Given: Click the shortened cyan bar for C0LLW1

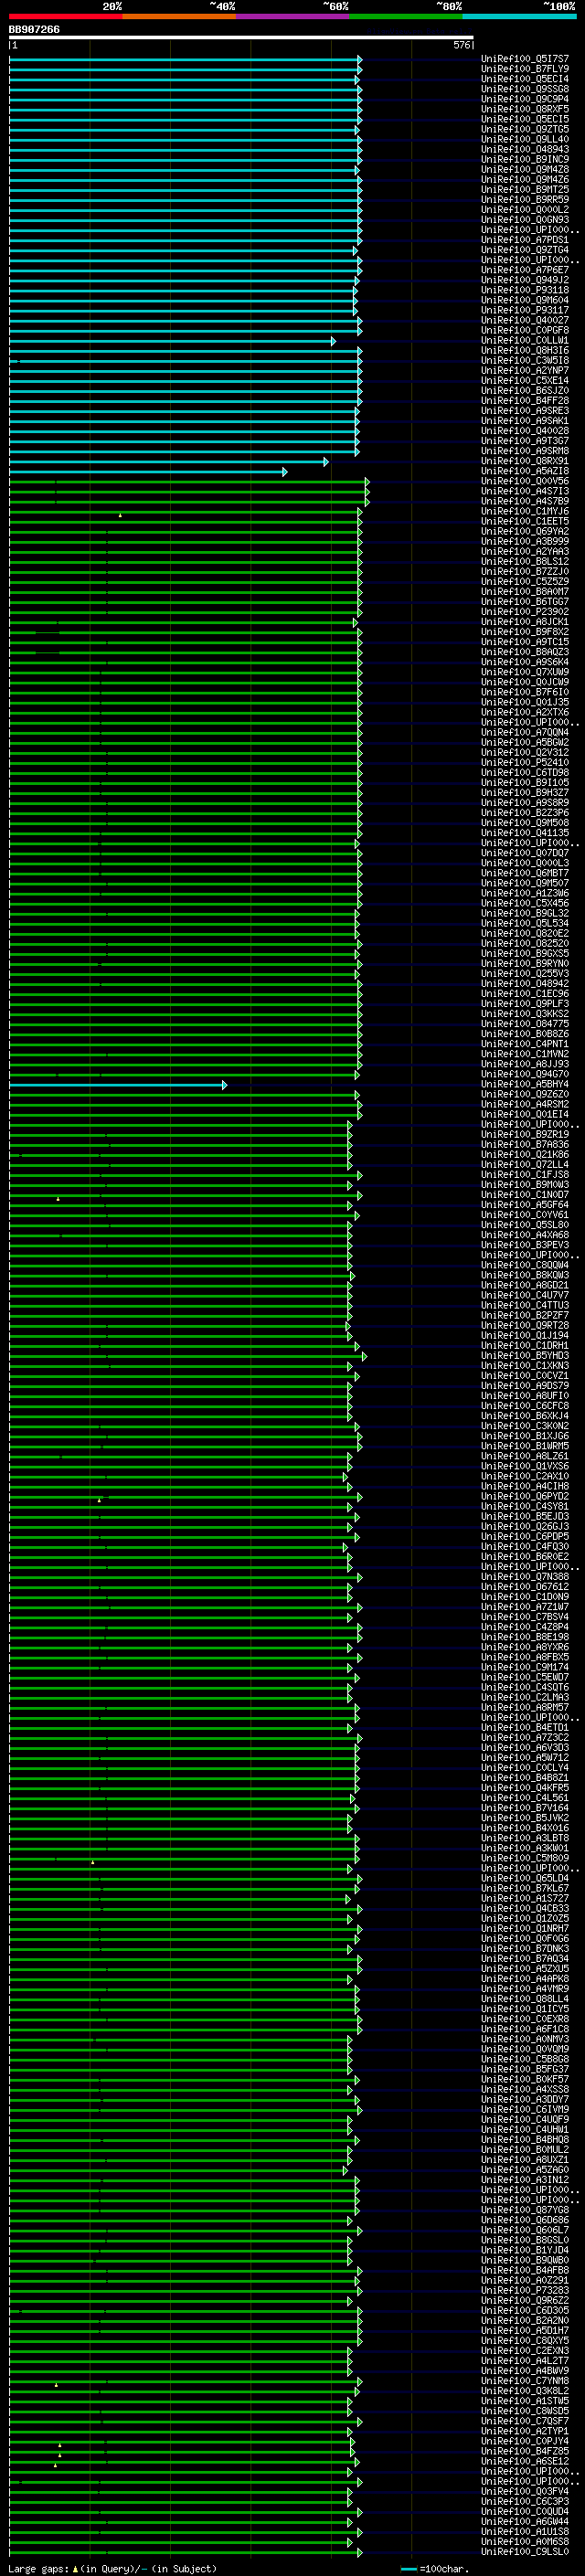Looking at the screenshot, I should (x=172, y=341).
